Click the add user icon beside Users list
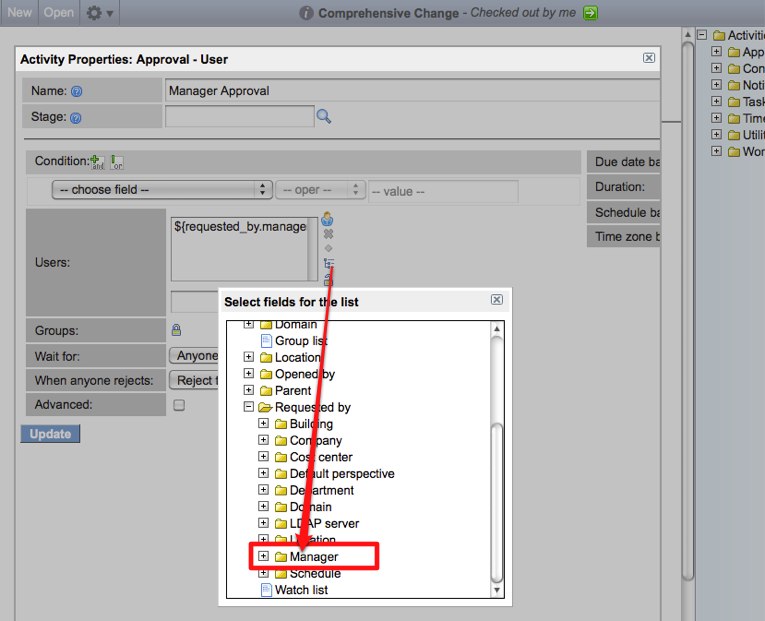Viewport: 765px width, 621px height. click(327, 218)
